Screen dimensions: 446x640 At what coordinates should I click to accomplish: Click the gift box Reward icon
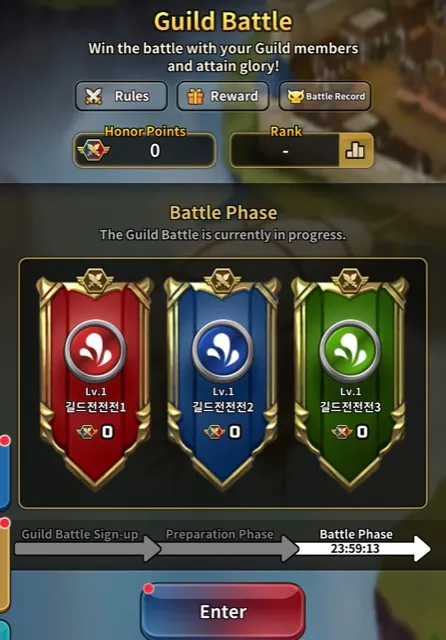click(195, 96)
